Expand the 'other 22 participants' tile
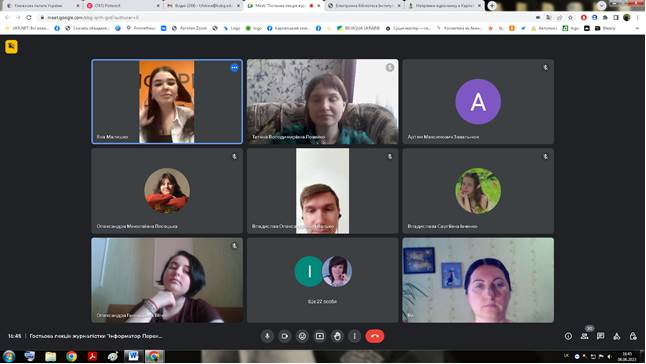Image resolution: width=646 pixels, height=364 pixels. coord(323,280)
